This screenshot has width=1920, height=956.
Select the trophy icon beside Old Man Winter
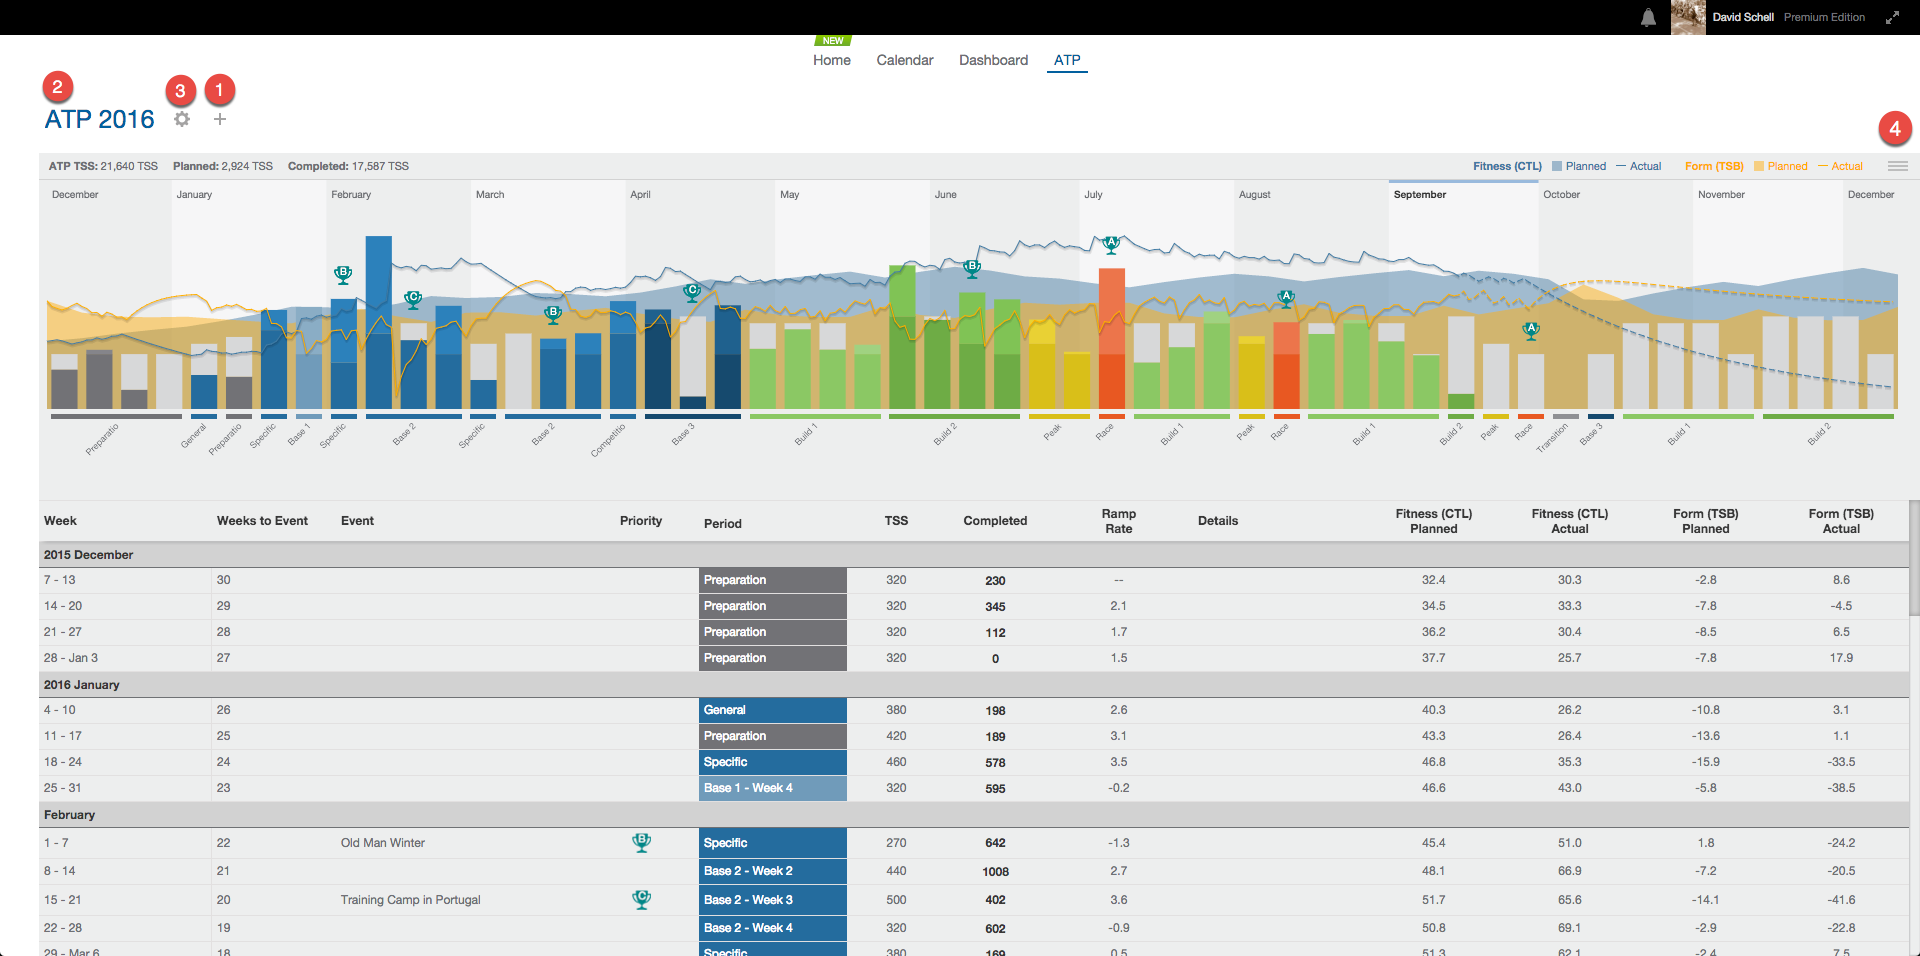coord(640,843)
